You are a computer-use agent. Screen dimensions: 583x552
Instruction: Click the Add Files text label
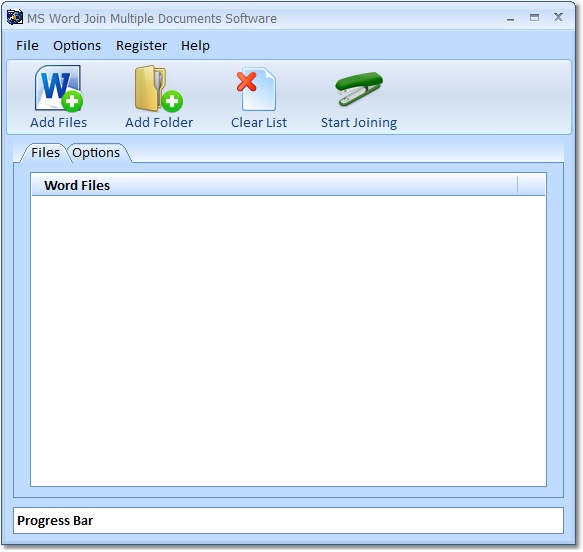(x=58, y=123)
